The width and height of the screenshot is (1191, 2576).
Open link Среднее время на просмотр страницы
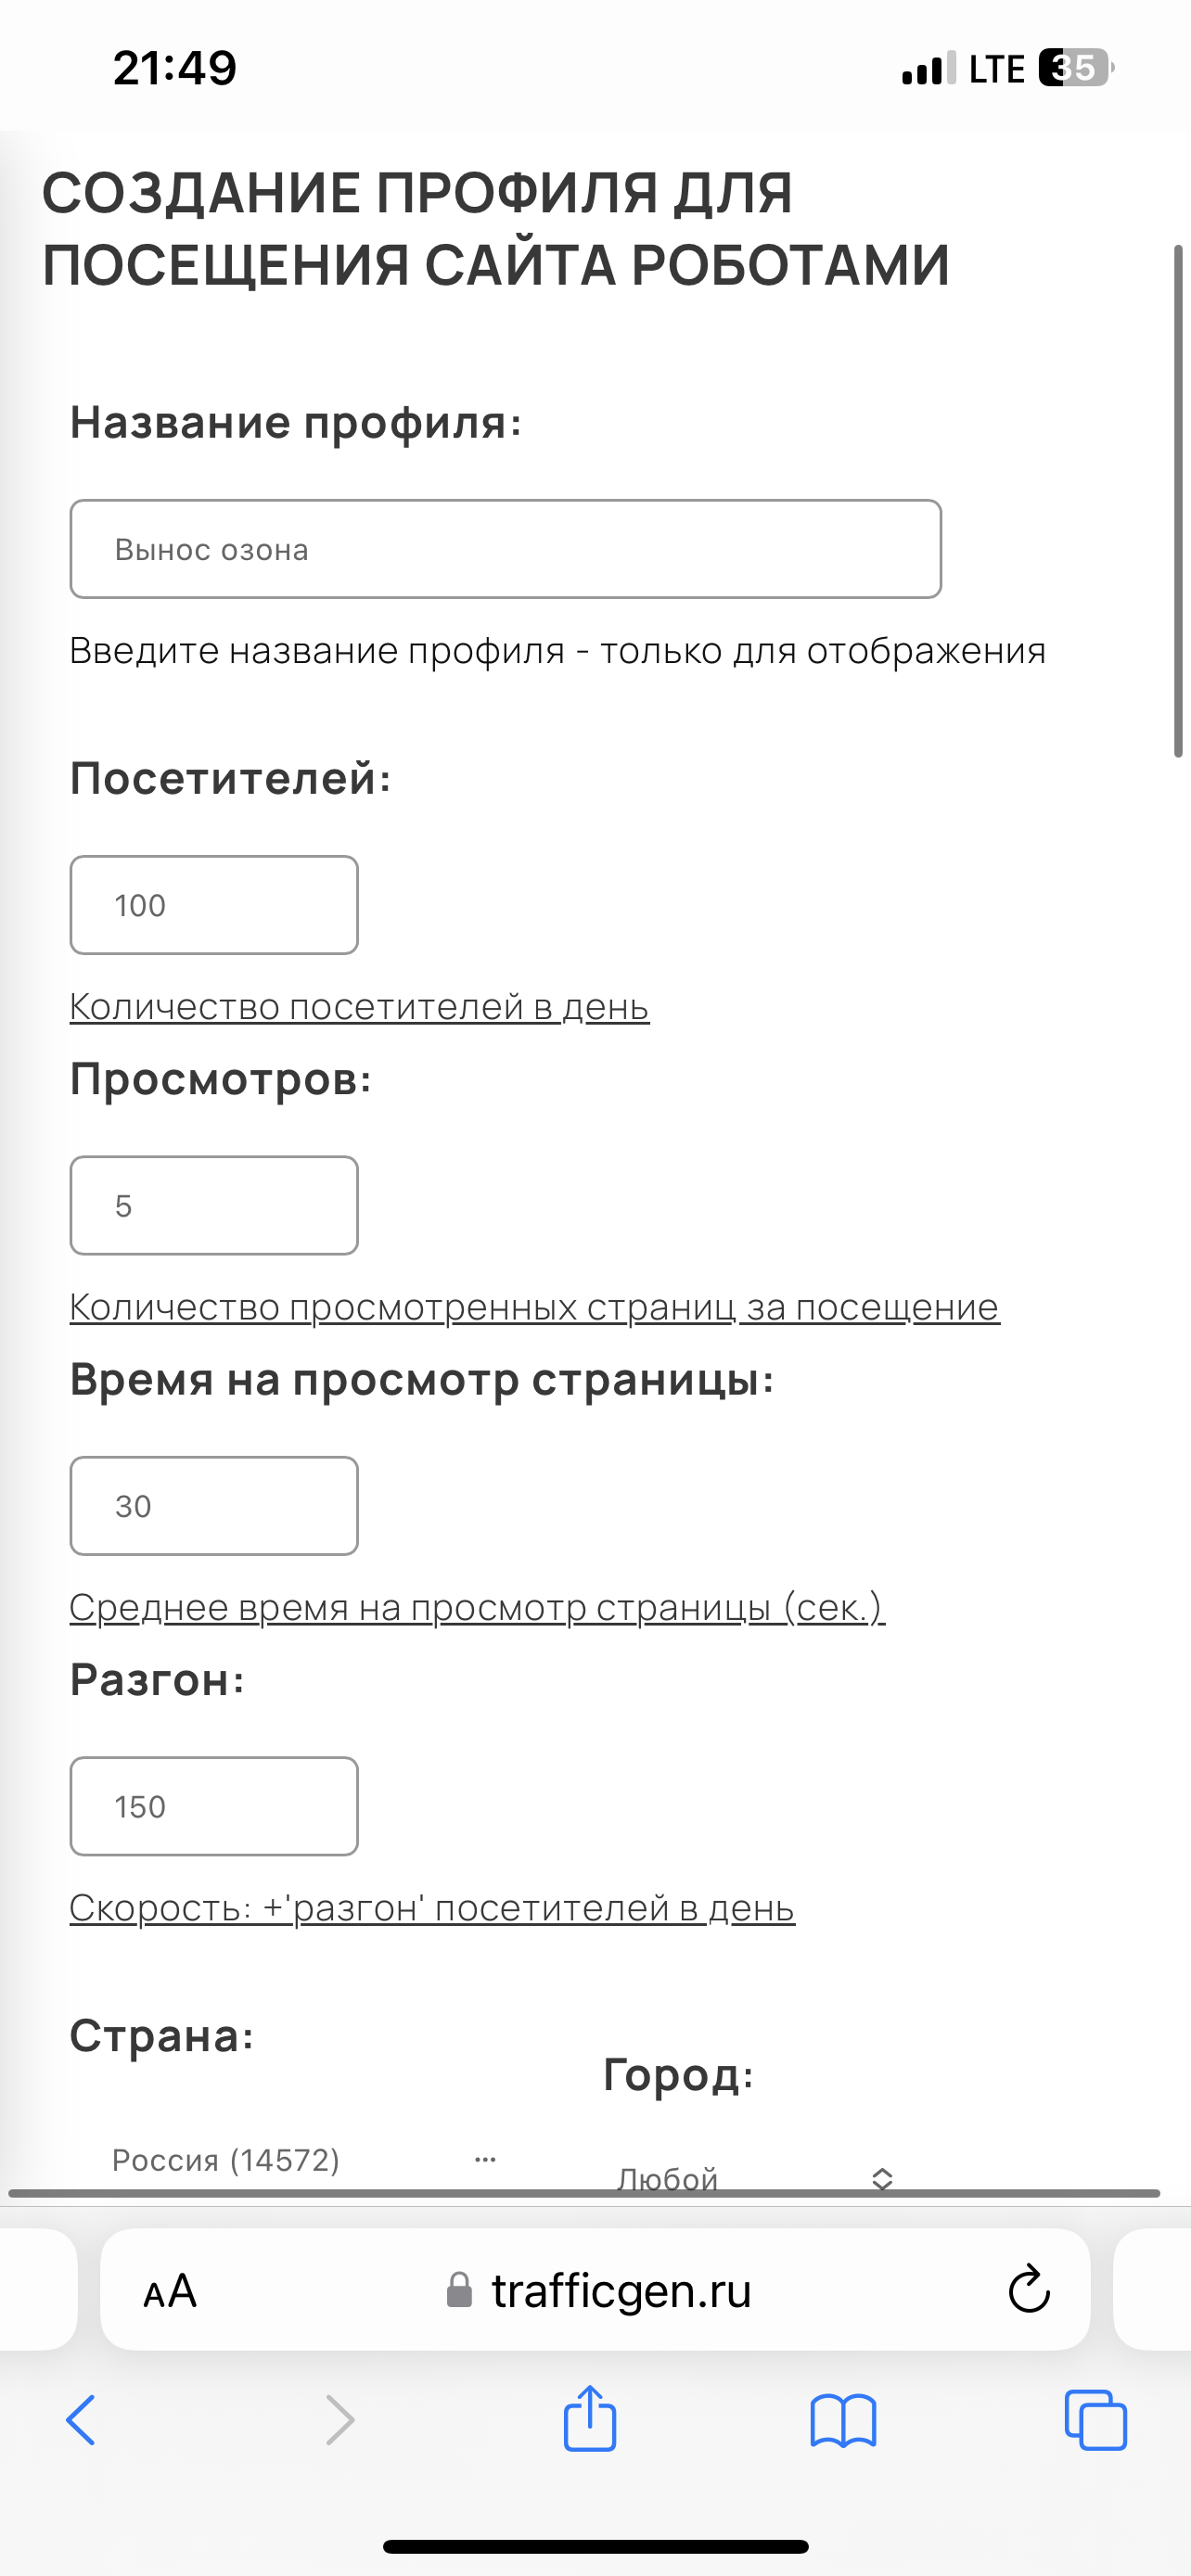click(x=477, y=1608)
